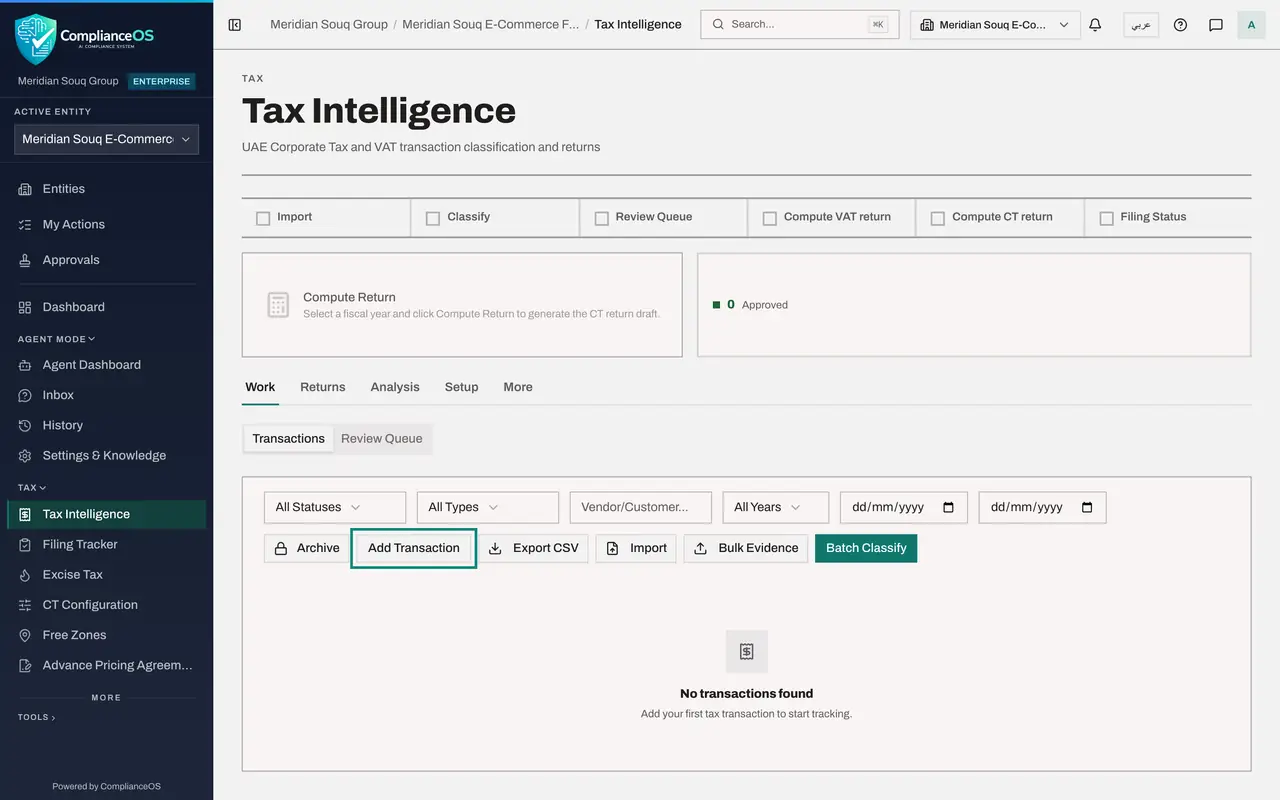Click the Advance Pricing Agreement icon
The image size is (1280, 800).
pyautogui.click(x=25, y=665)
